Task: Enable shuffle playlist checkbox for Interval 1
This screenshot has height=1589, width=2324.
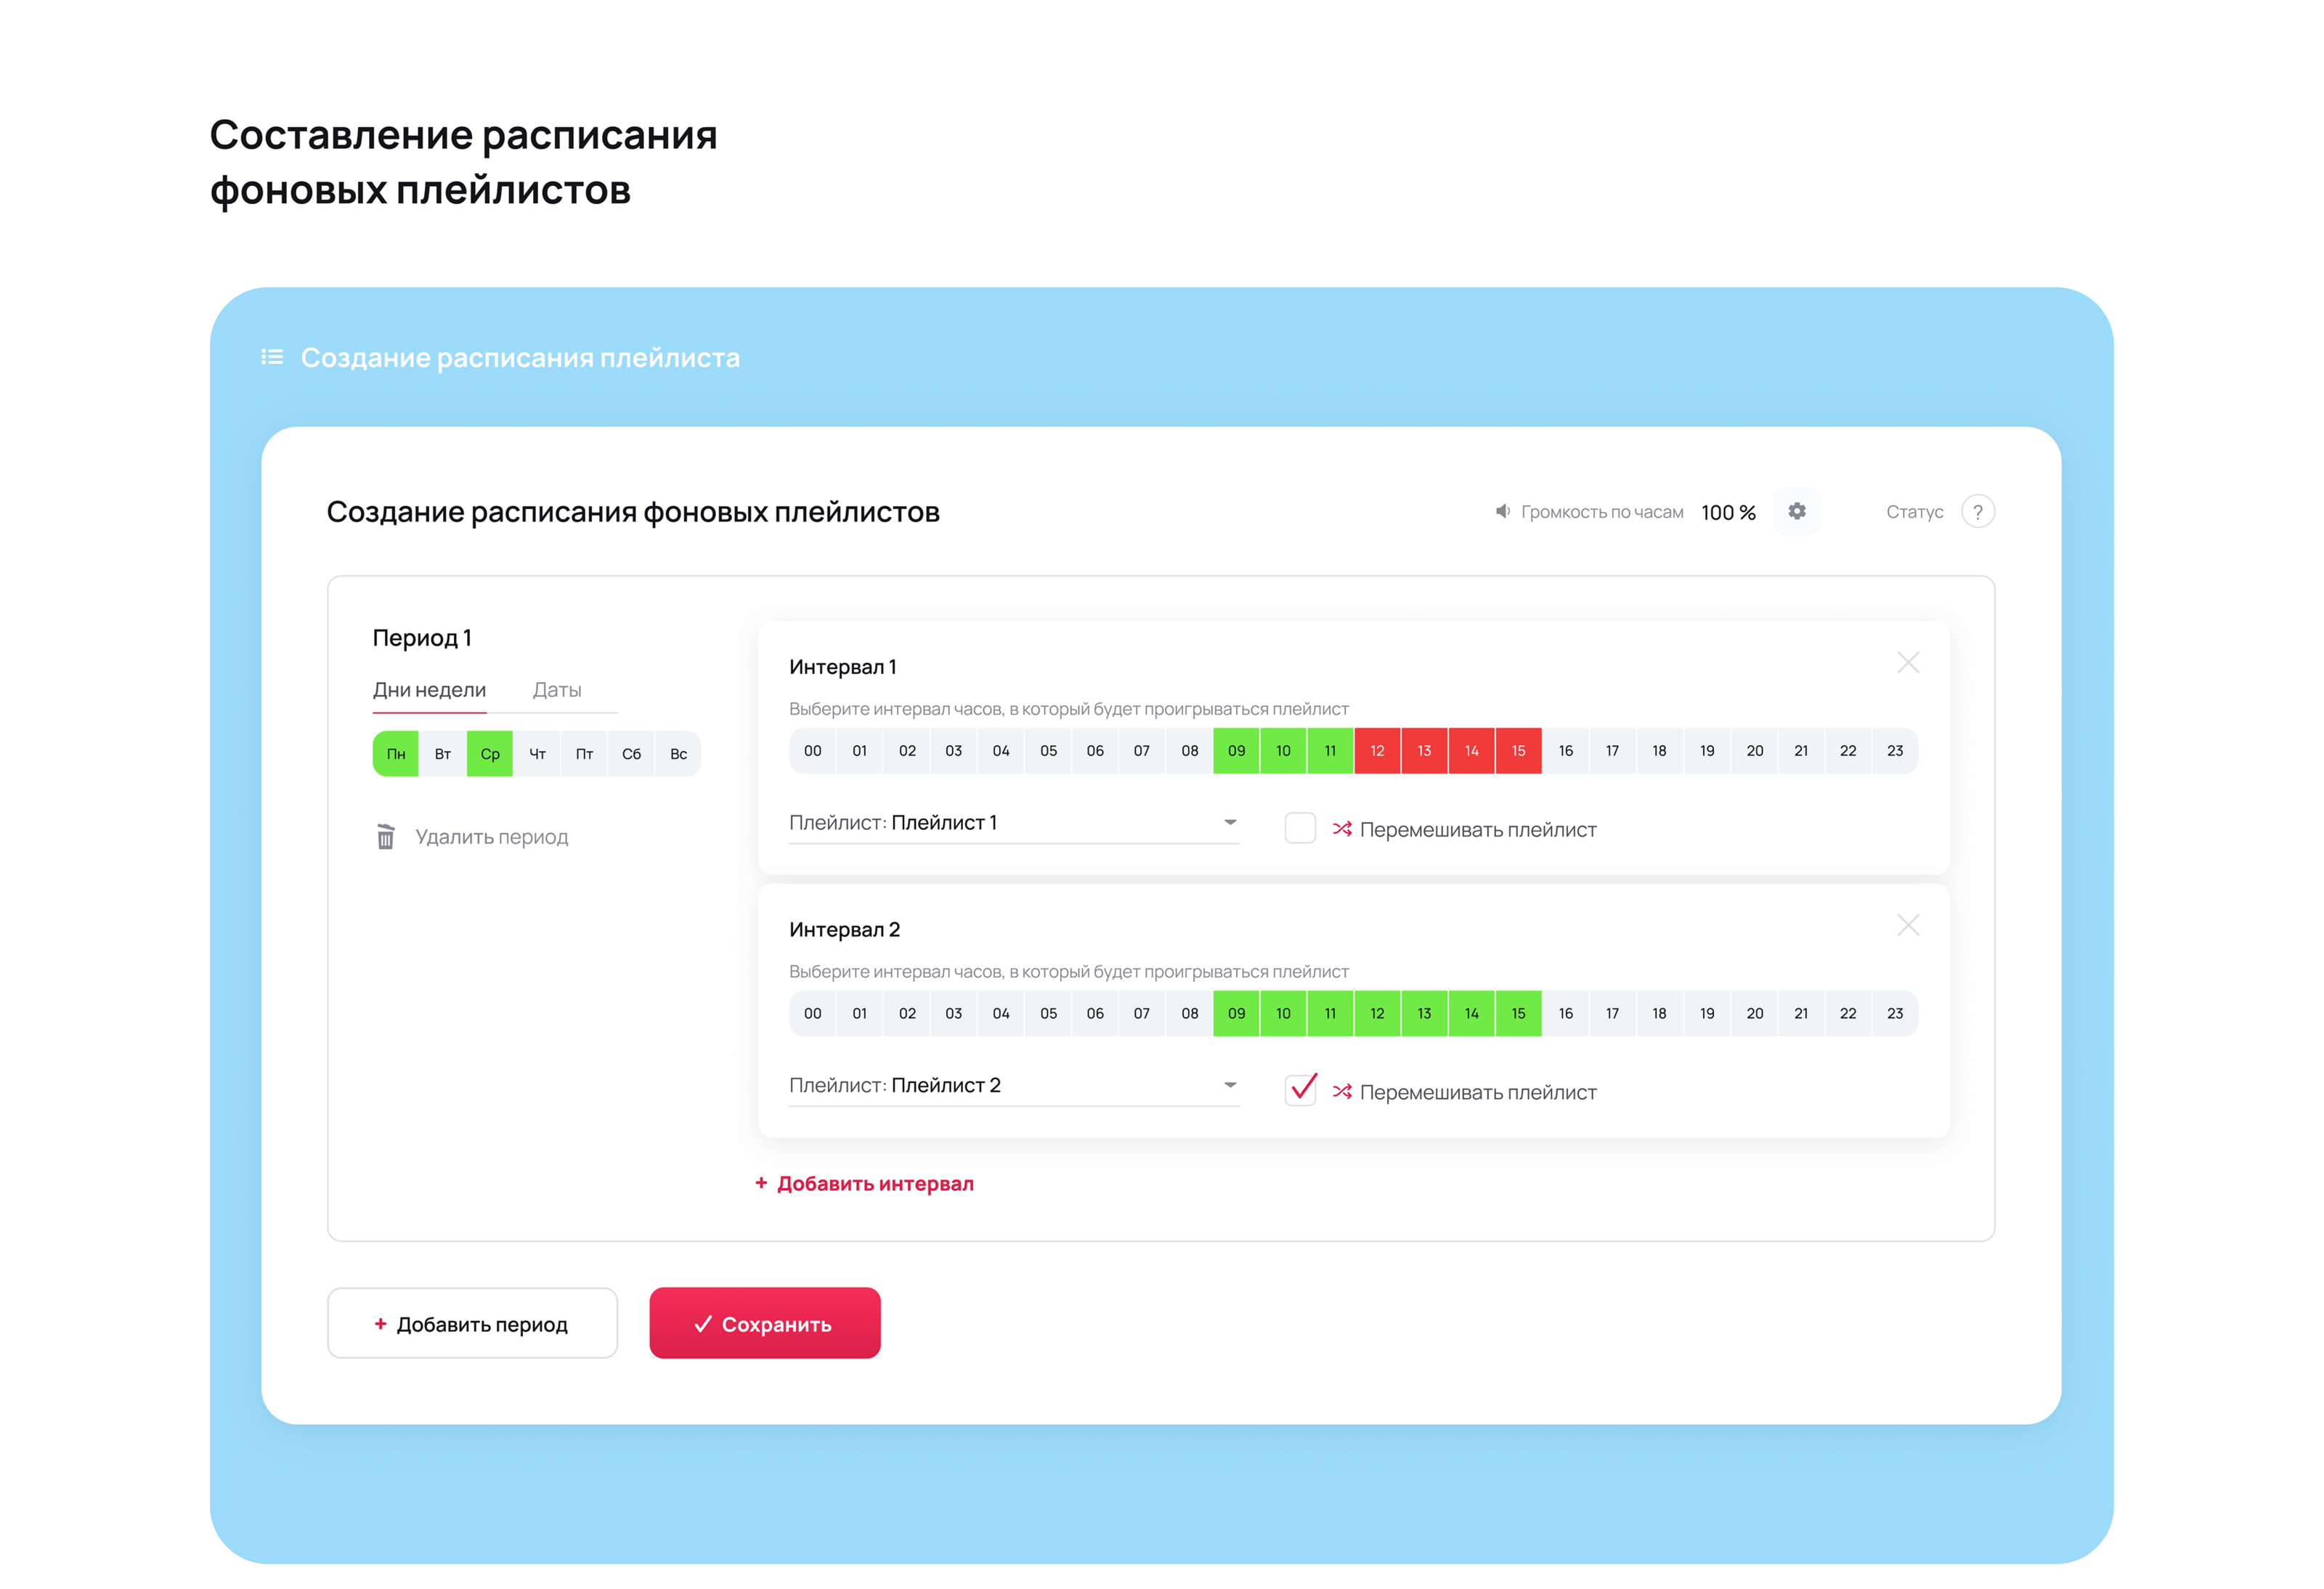Action: click(x=1299, y=828)
